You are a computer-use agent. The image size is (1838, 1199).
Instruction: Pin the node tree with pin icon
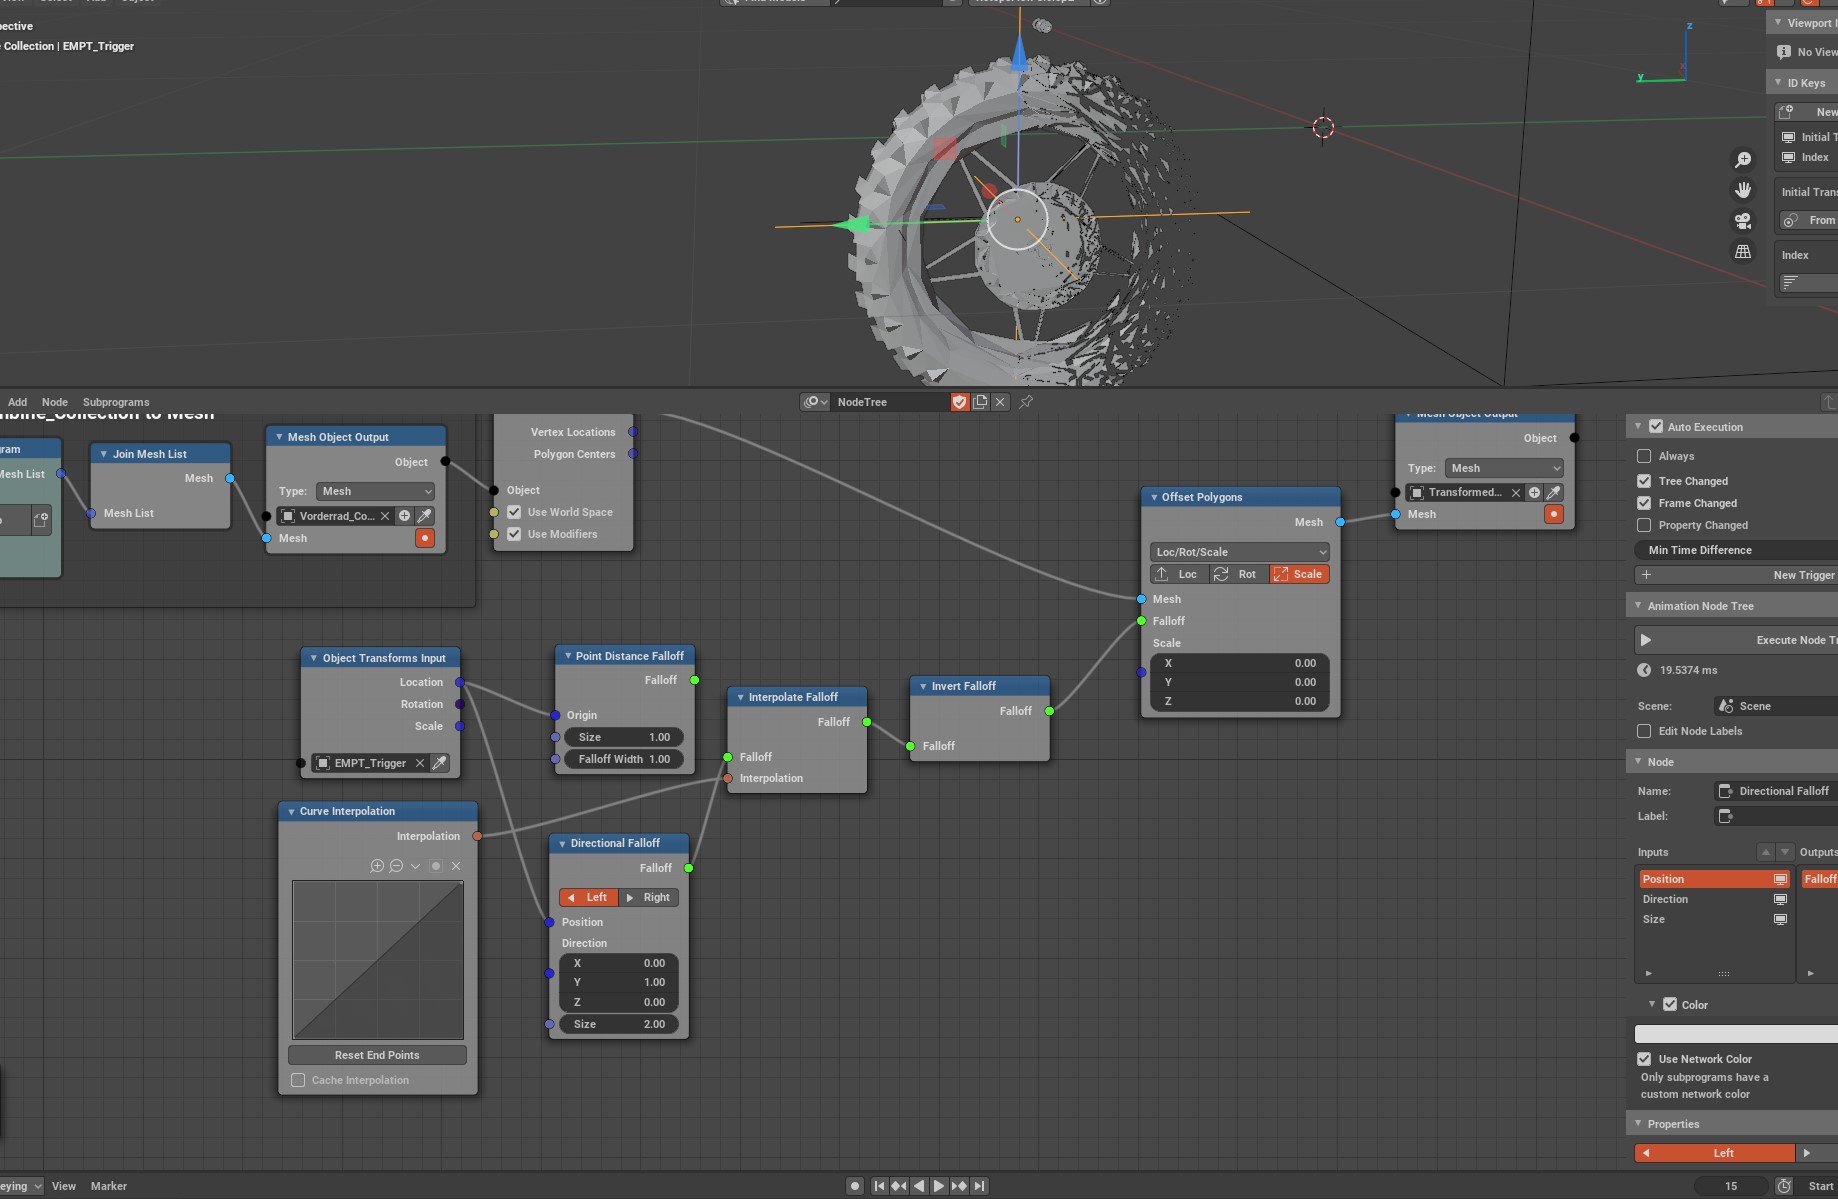pos(1026,402)
